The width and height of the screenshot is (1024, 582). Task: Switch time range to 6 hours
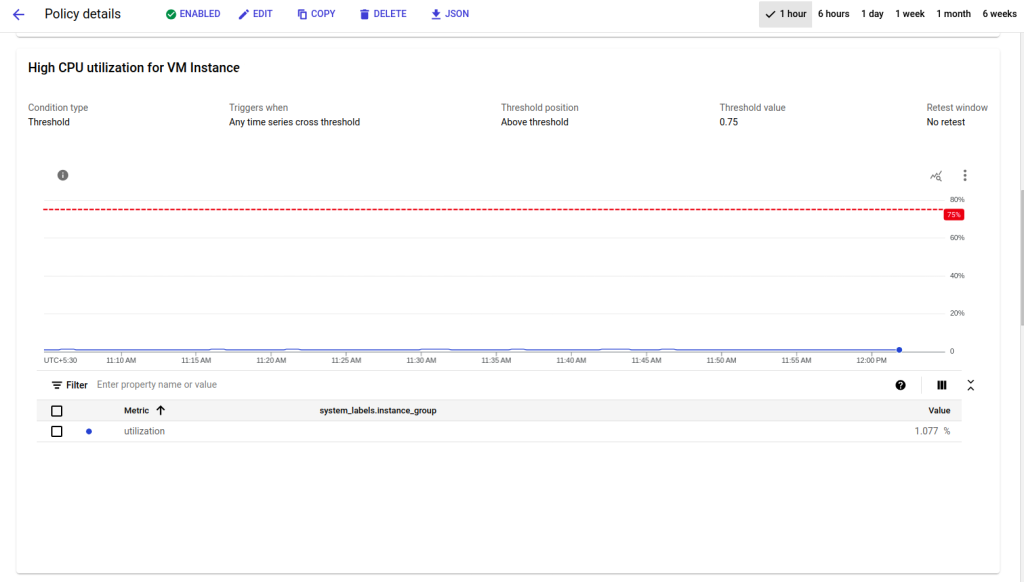(833, 14)
